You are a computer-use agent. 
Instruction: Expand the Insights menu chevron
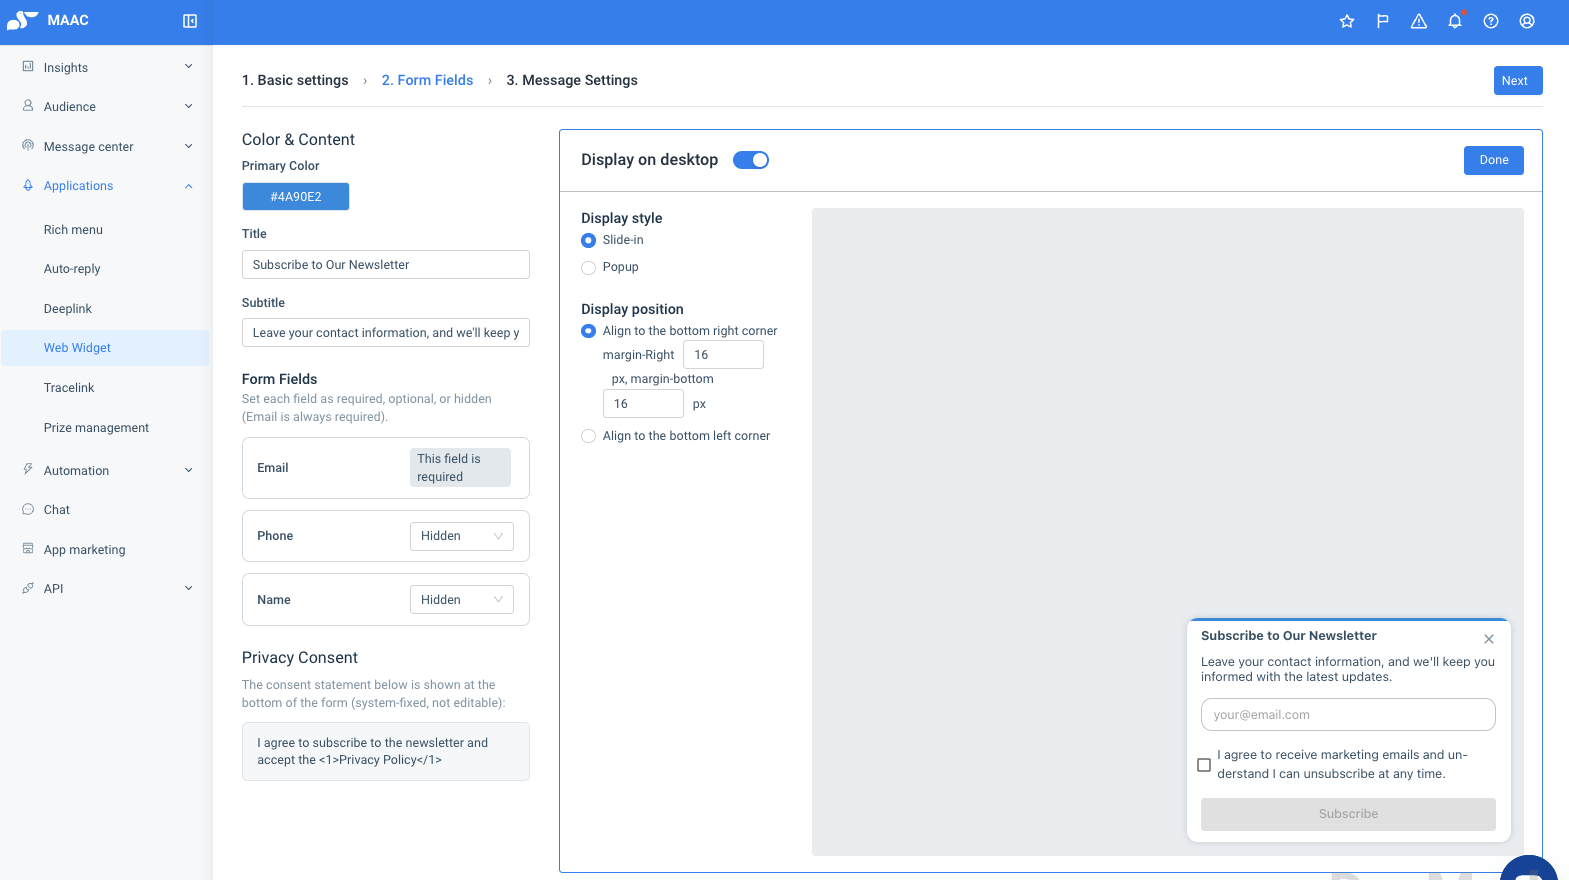tap(188, 67)
